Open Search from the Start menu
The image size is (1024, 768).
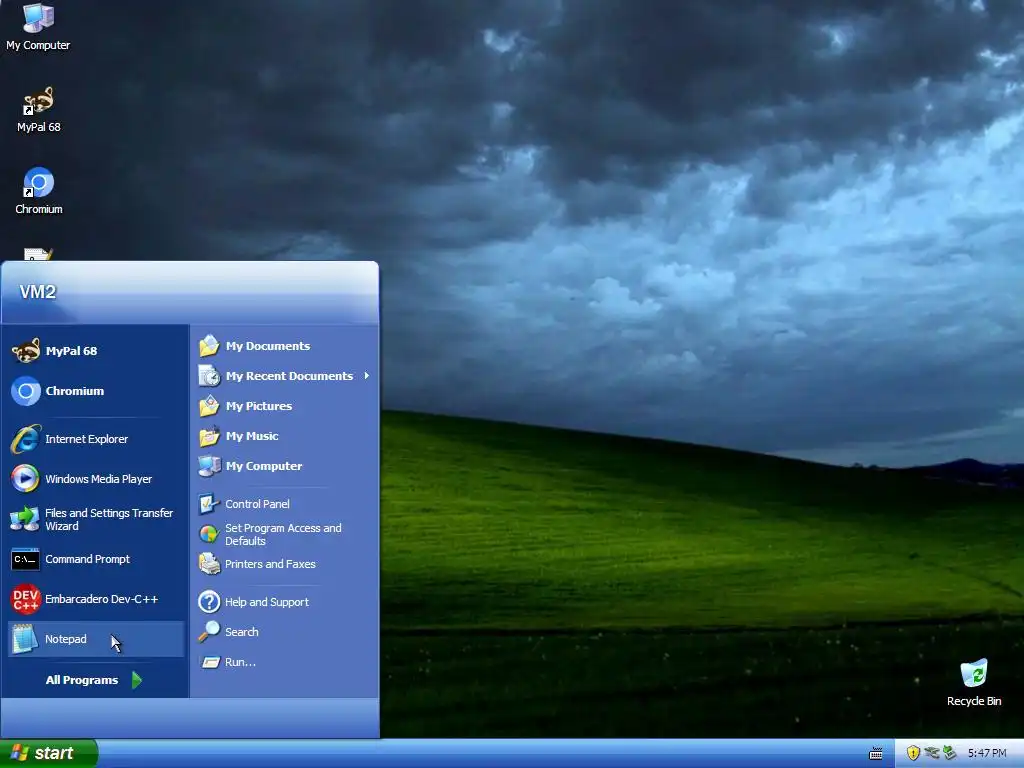click(285, 632)
